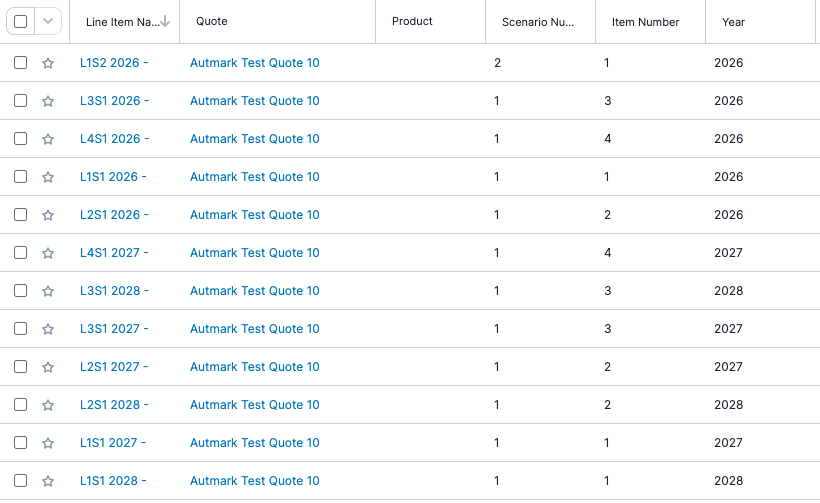The image size is (820, 503).
Task: Toggle star on L3S1 2028 row
Action: pos(48,291)
